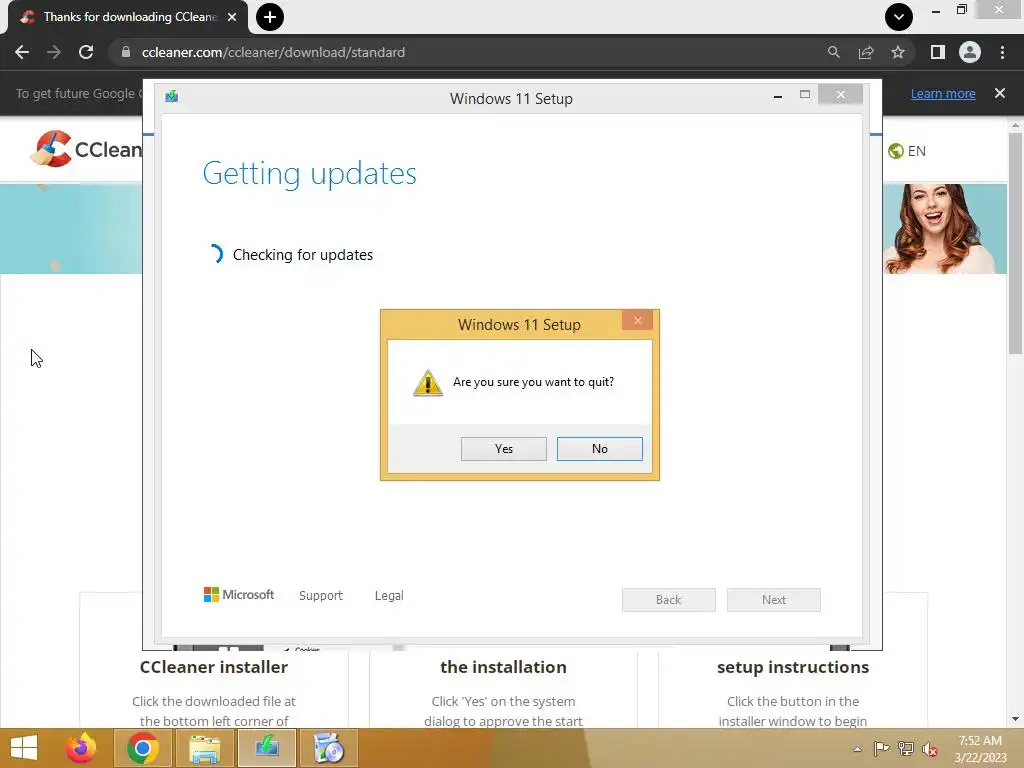Close the quit confirmation dialog
The image size is (1024, 768).
point(637,320)
